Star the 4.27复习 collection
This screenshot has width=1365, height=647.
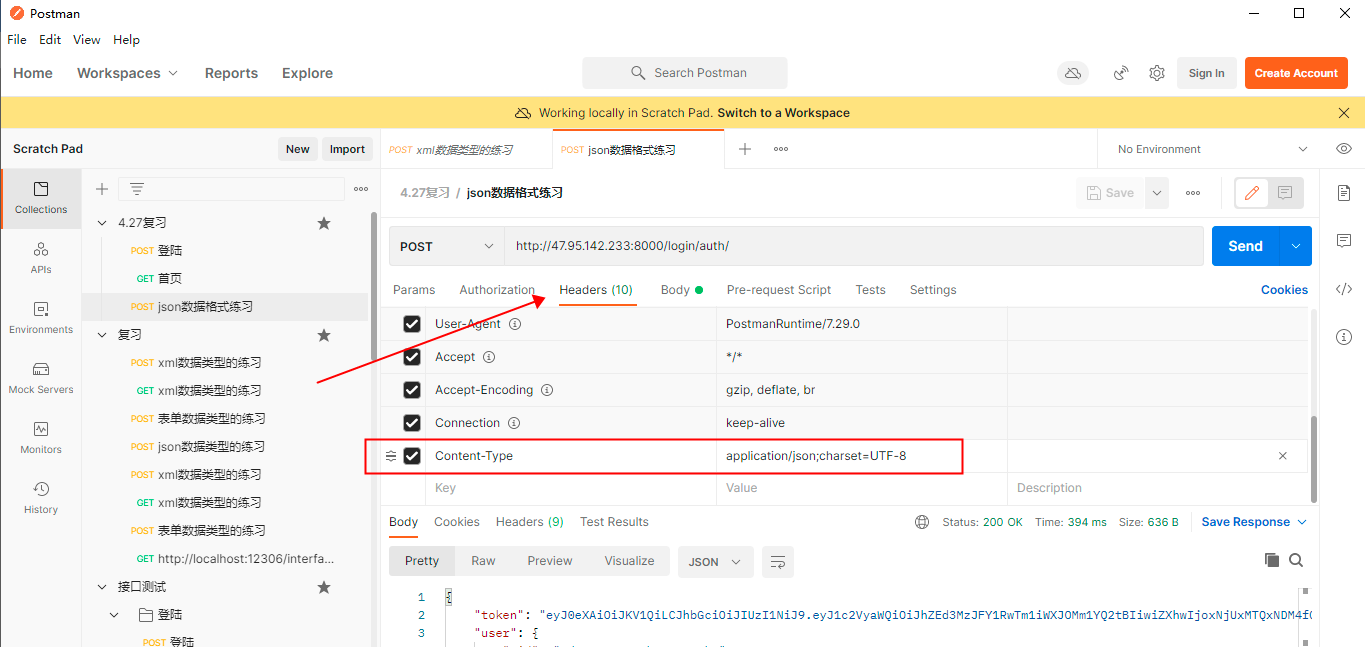(x=324, y=223)
